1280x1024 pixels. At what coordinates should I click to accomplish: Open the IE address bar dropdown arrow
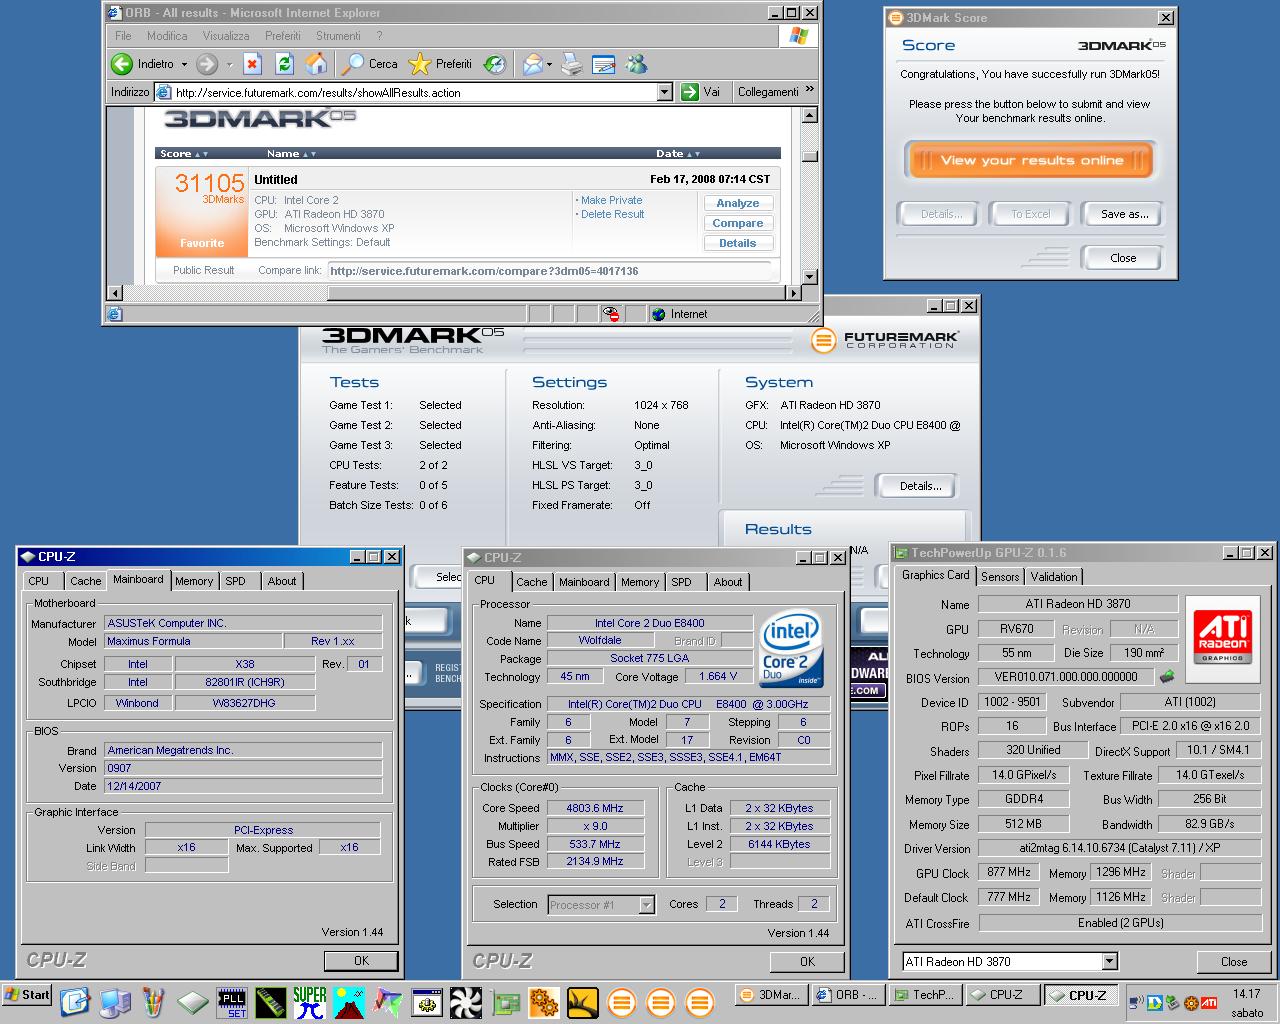(x=665, y=92)
